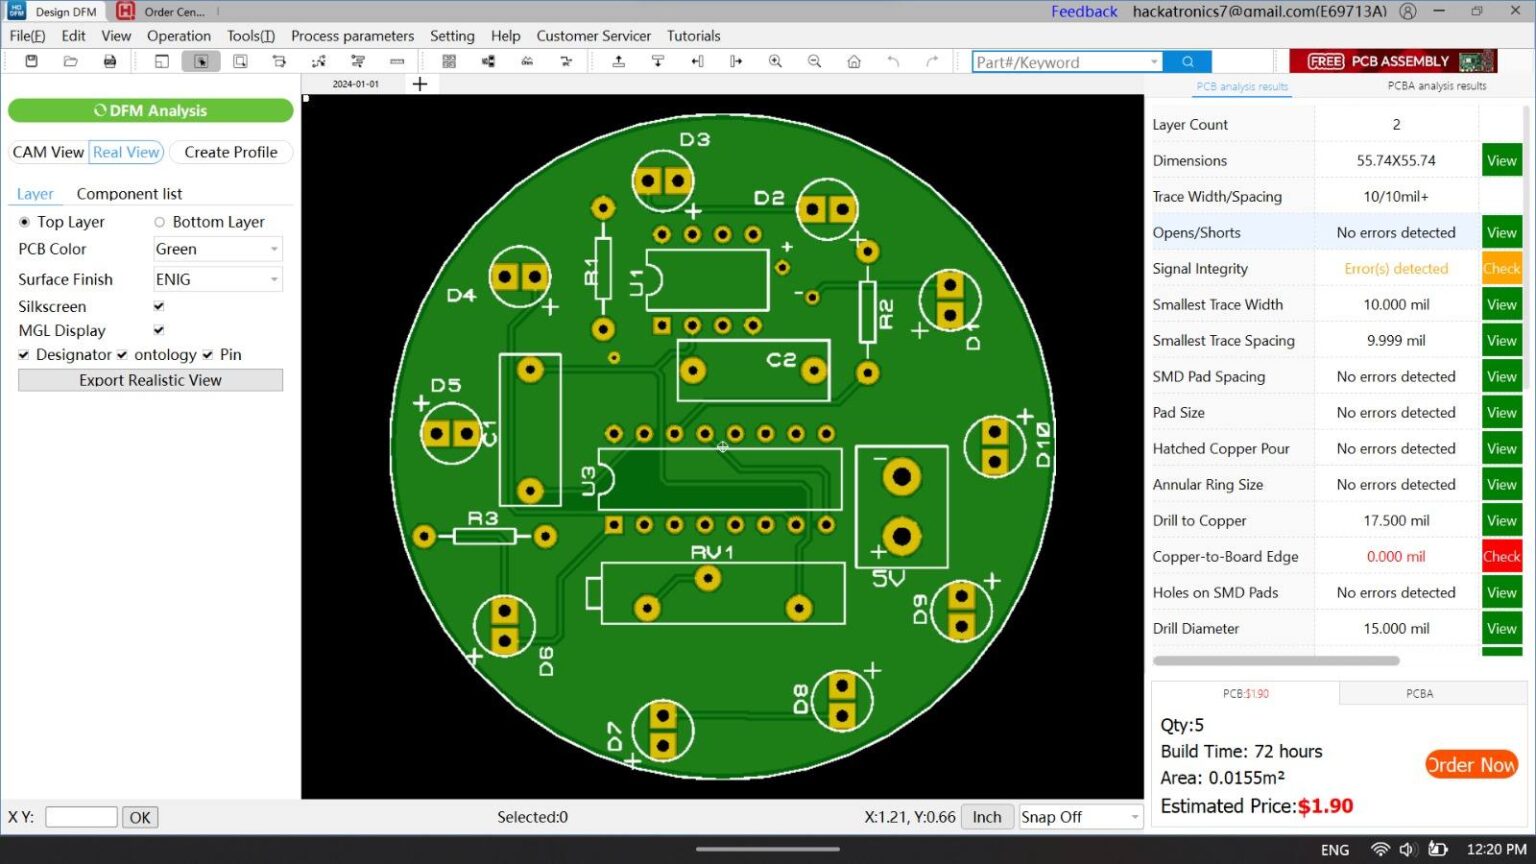Screen dimensions: 1536x864
Task: Select the arrow/pointer selection tool
Action: (x=201, y=61)
